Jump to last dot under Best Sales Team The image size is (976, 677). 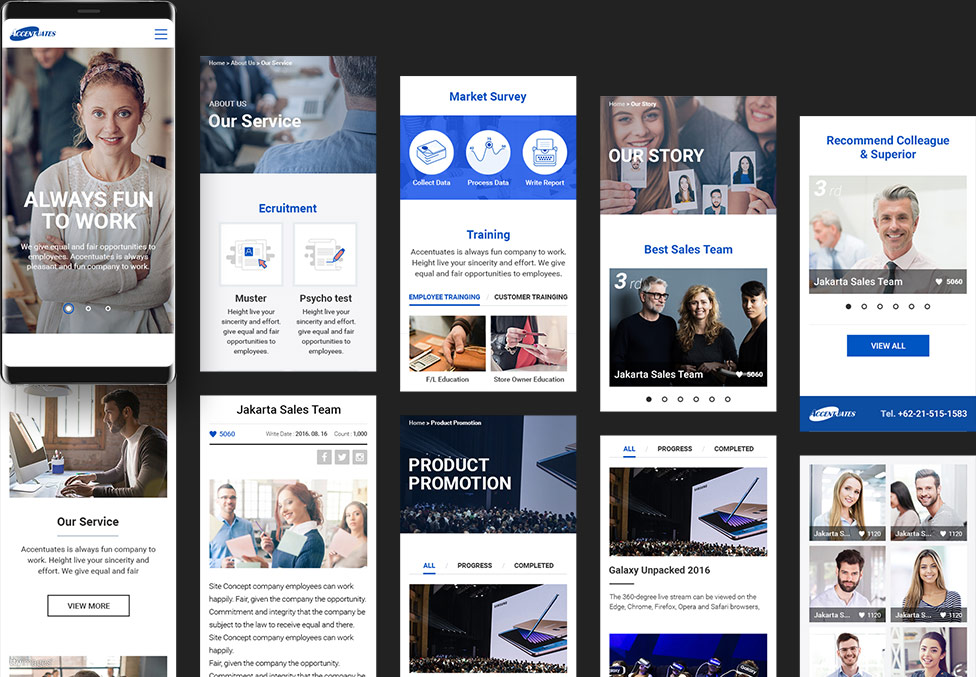coord(727,399)
